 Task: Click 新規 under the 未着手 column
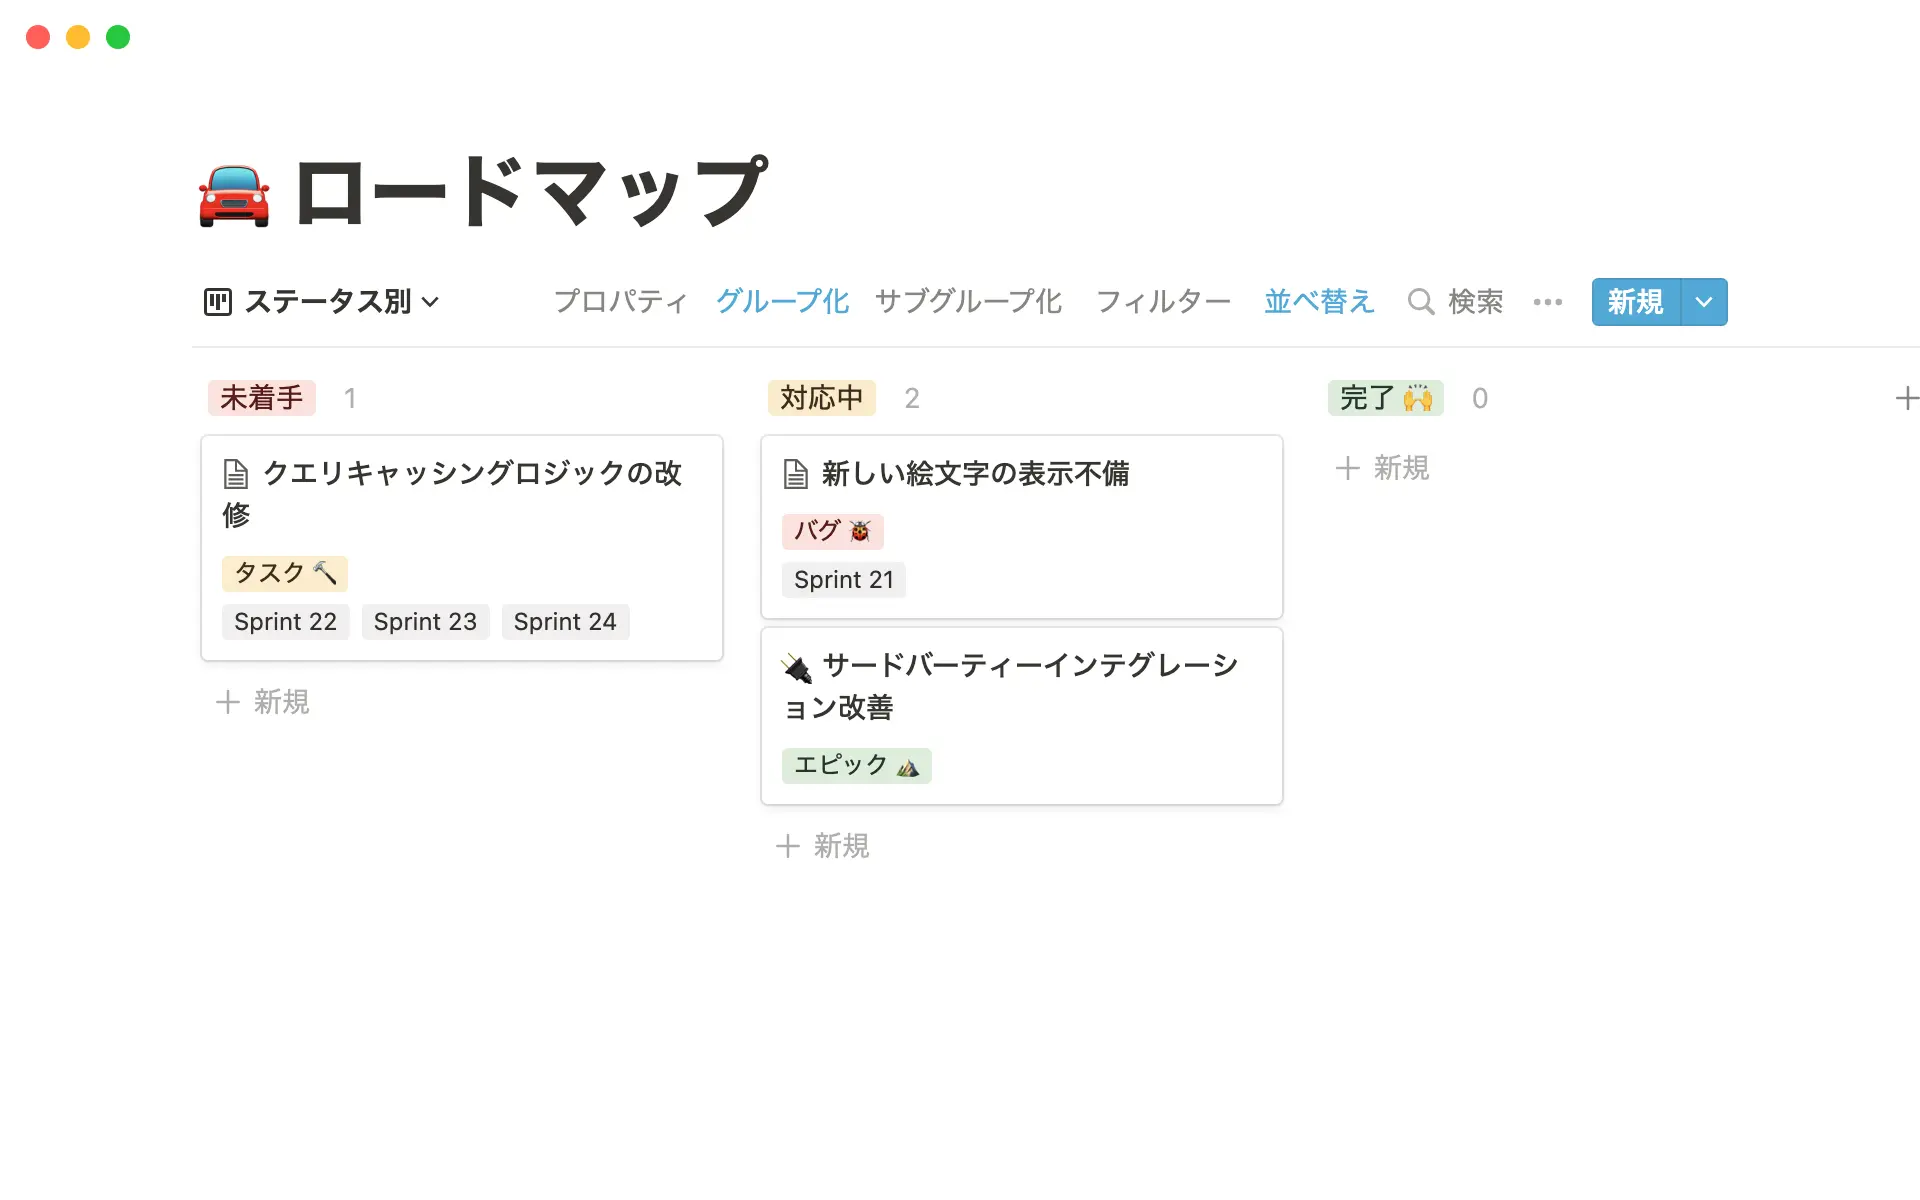[262, 702]
